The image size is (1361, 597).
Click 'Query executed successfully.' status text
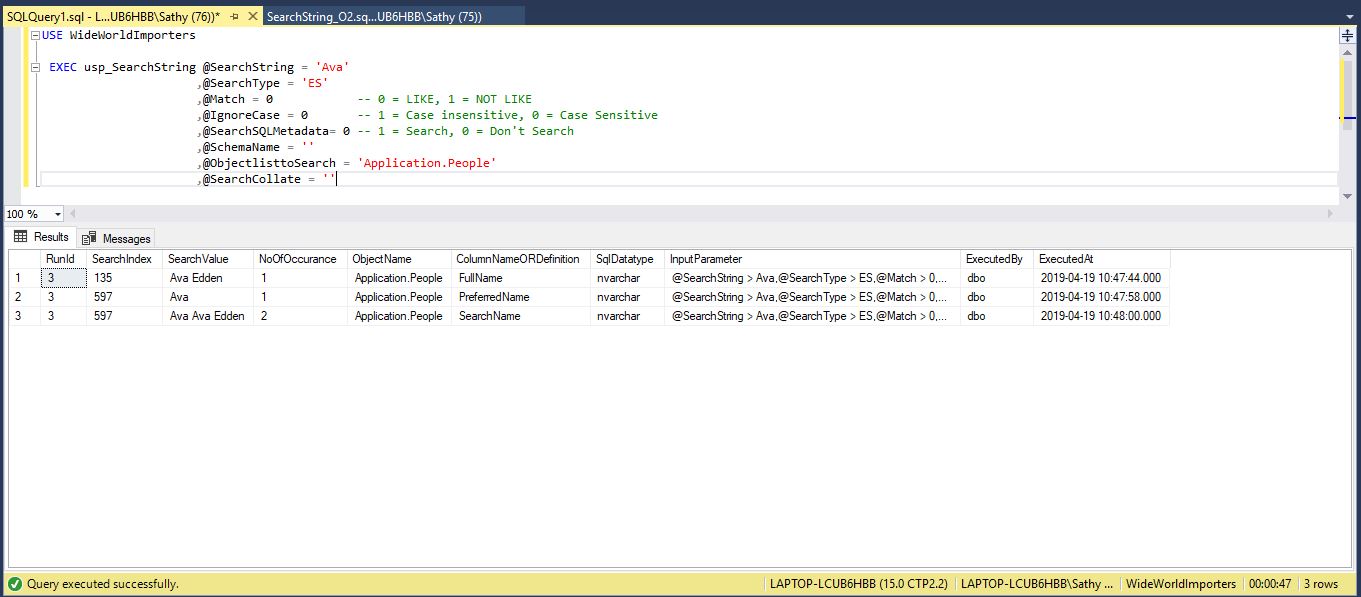pos(103,584)
